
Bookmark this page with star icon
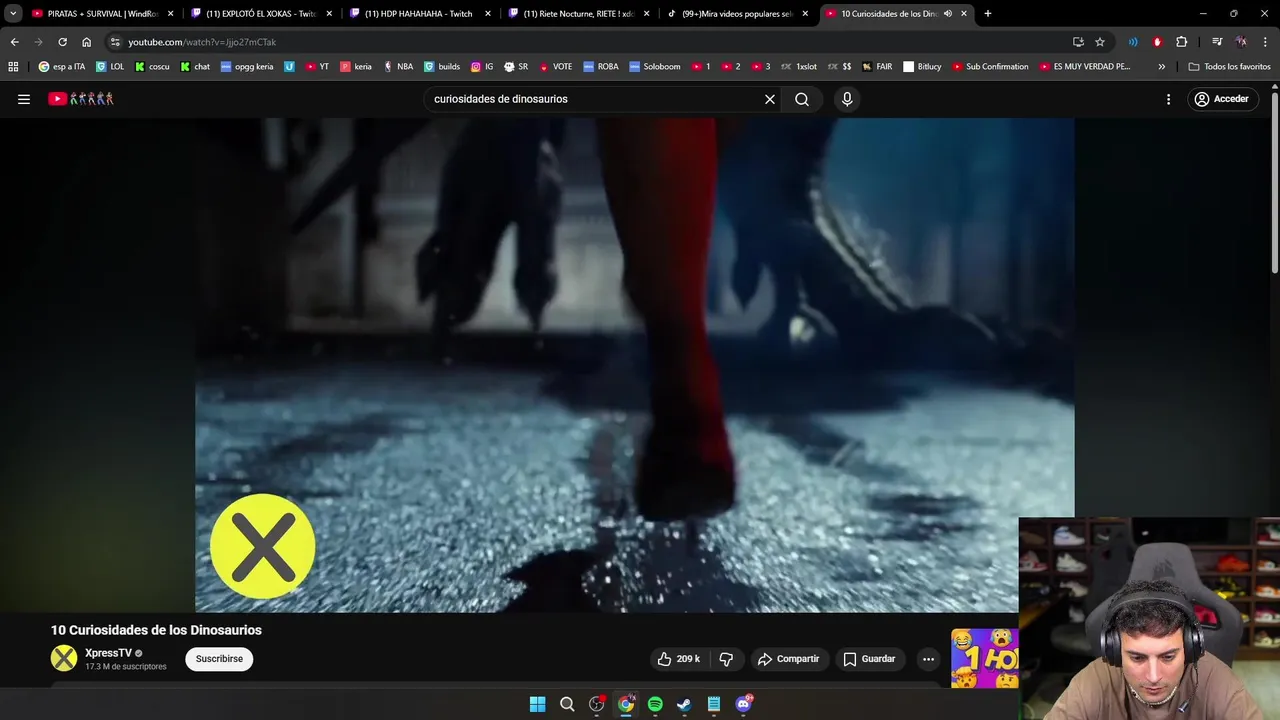1100,42
